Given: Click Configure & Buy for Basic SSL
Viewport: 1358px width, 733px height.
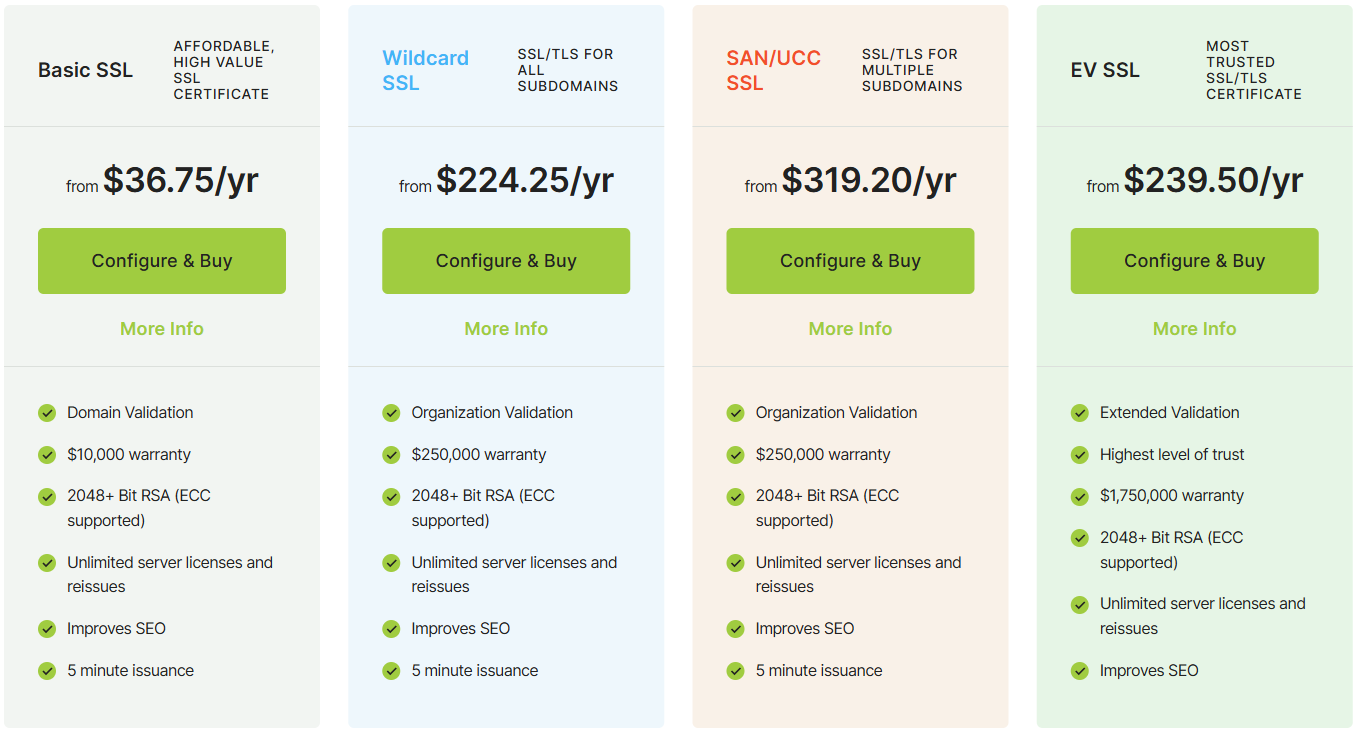Looking at the screenshot, I should coord(162,261).
